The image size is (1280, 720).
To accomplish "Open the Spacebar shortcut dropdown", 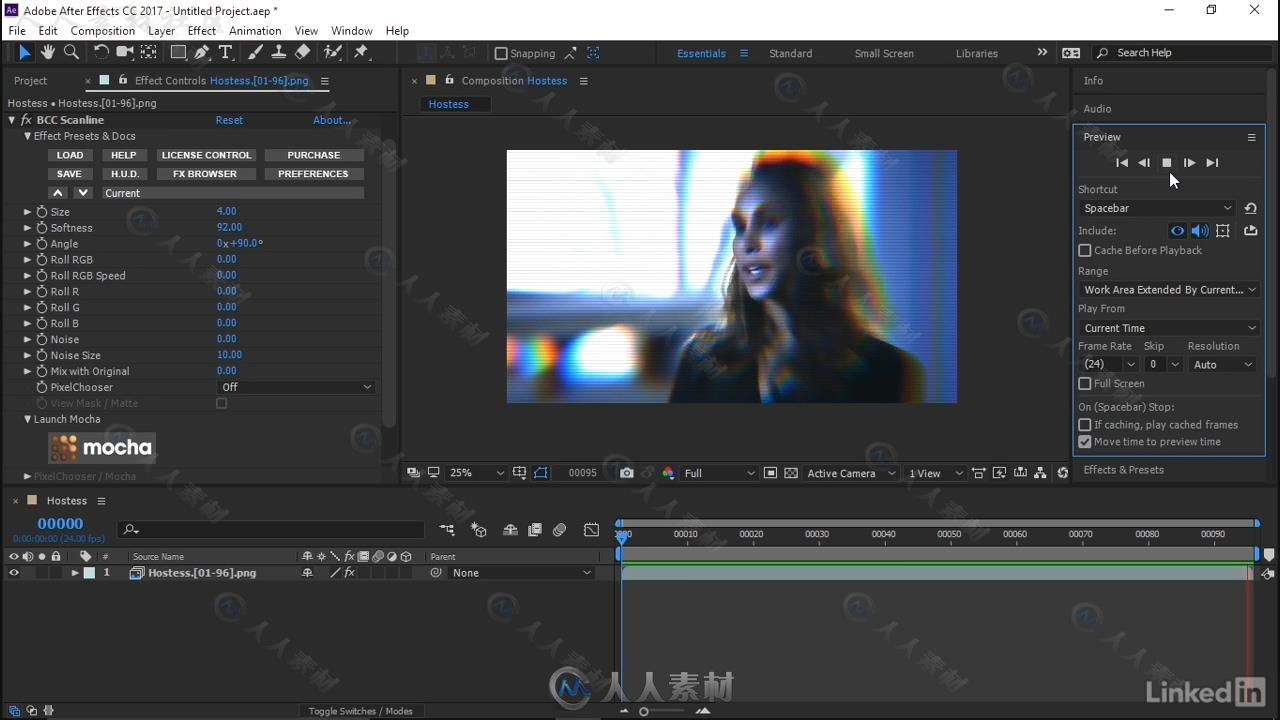I will point(1158,208).
